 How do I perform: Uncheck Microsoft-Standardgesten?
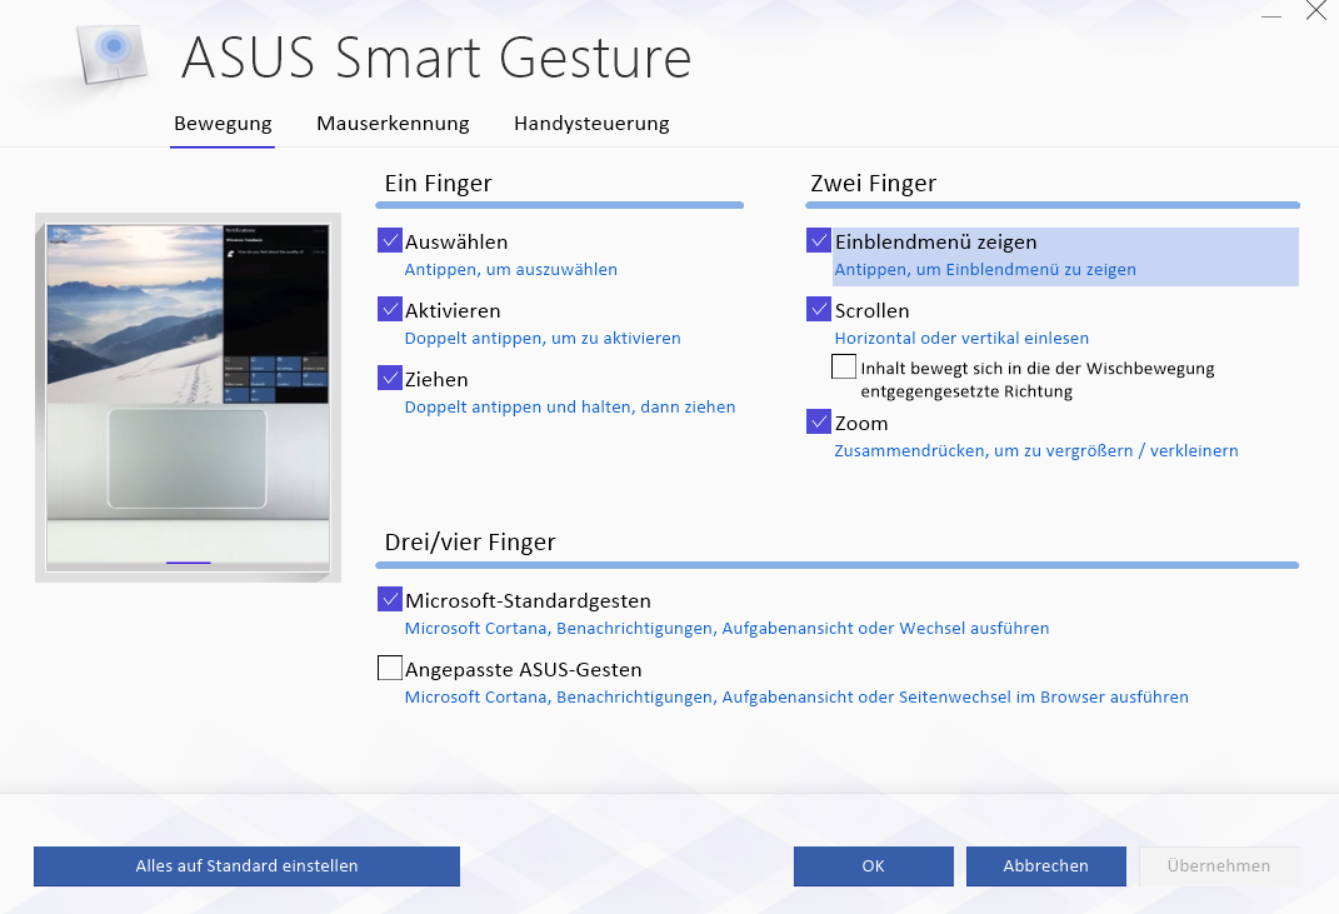[390, 599]
